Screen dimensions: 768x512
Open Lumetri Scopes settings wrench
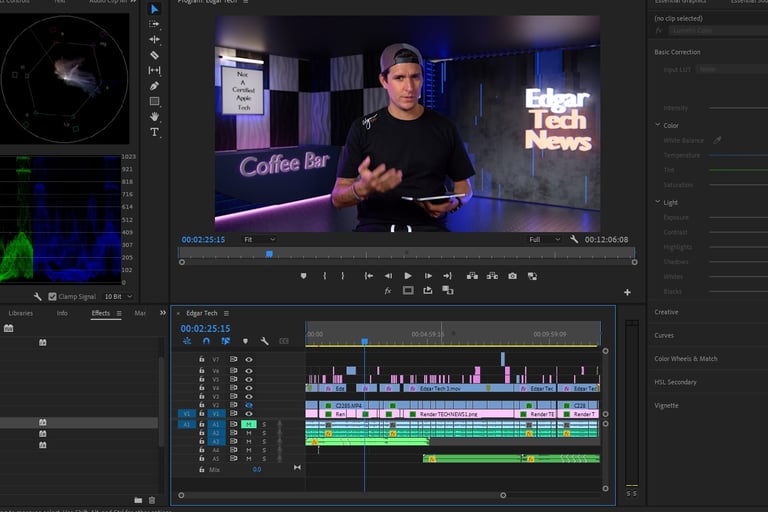tap(37, 296)
